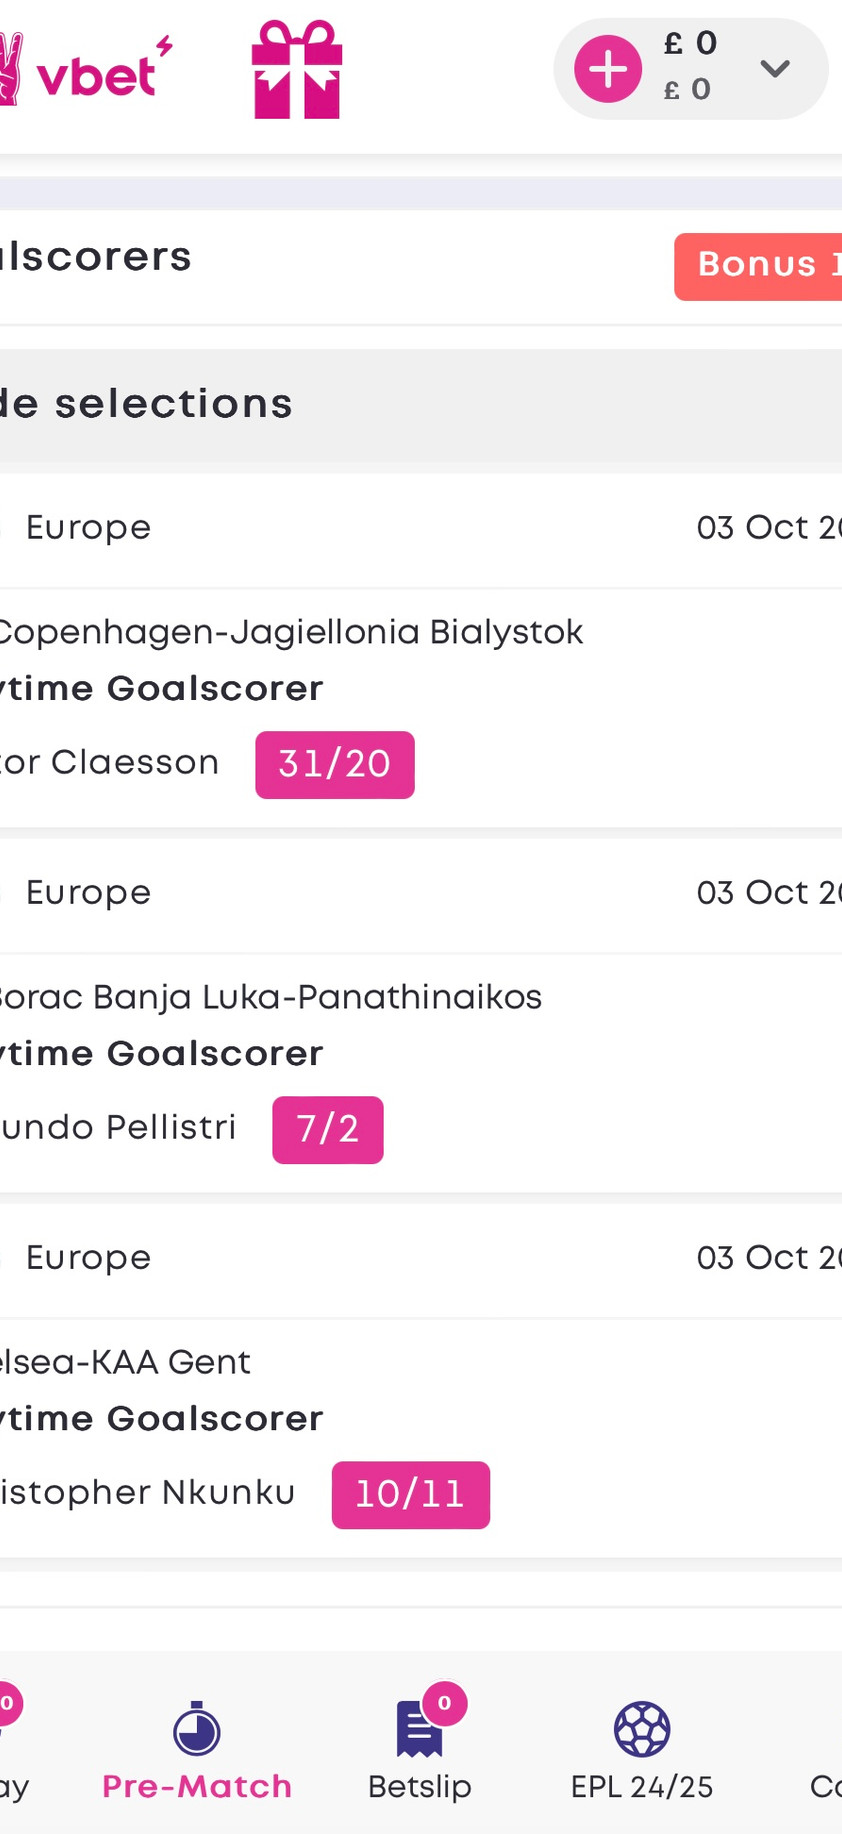The height and width of the screenshot is (1834, 842).
Task: Click the £ 0 balance amount
Action: click(x=691, y=44)
